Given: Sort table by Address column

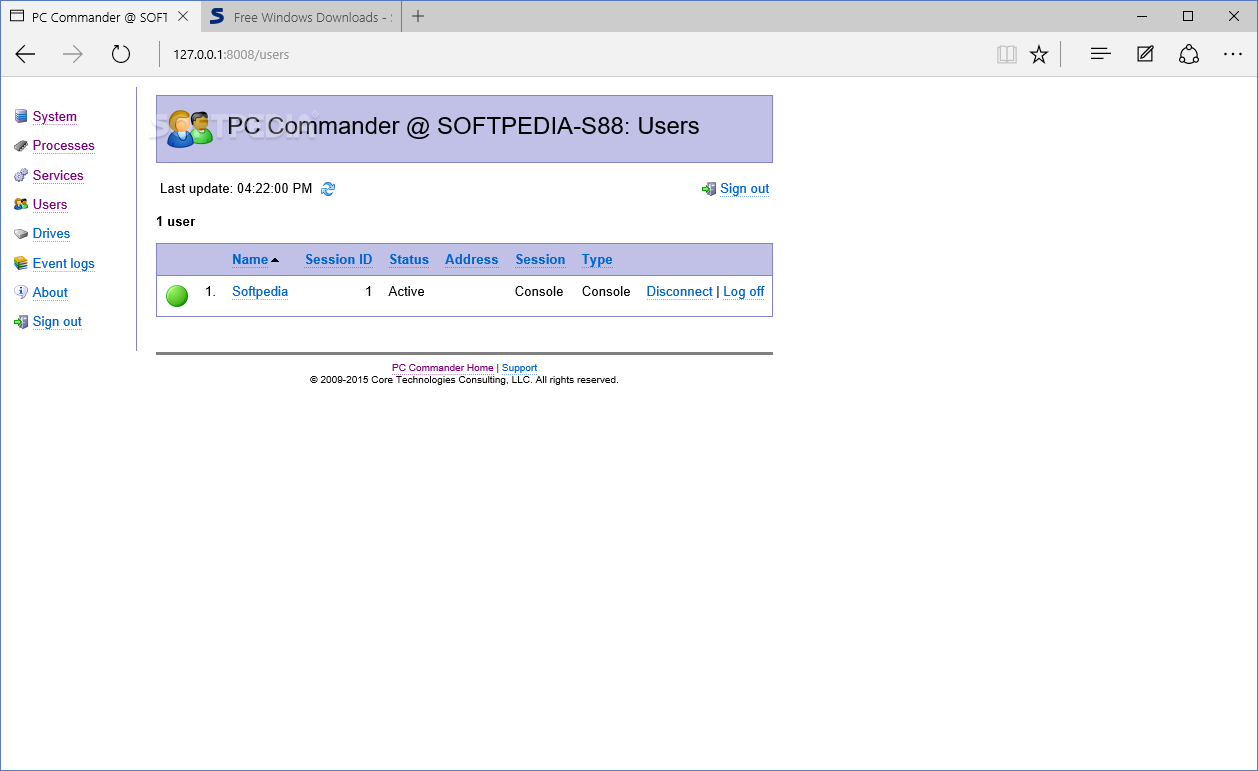Looking at the screenshot, I should (x=471, y=260).
